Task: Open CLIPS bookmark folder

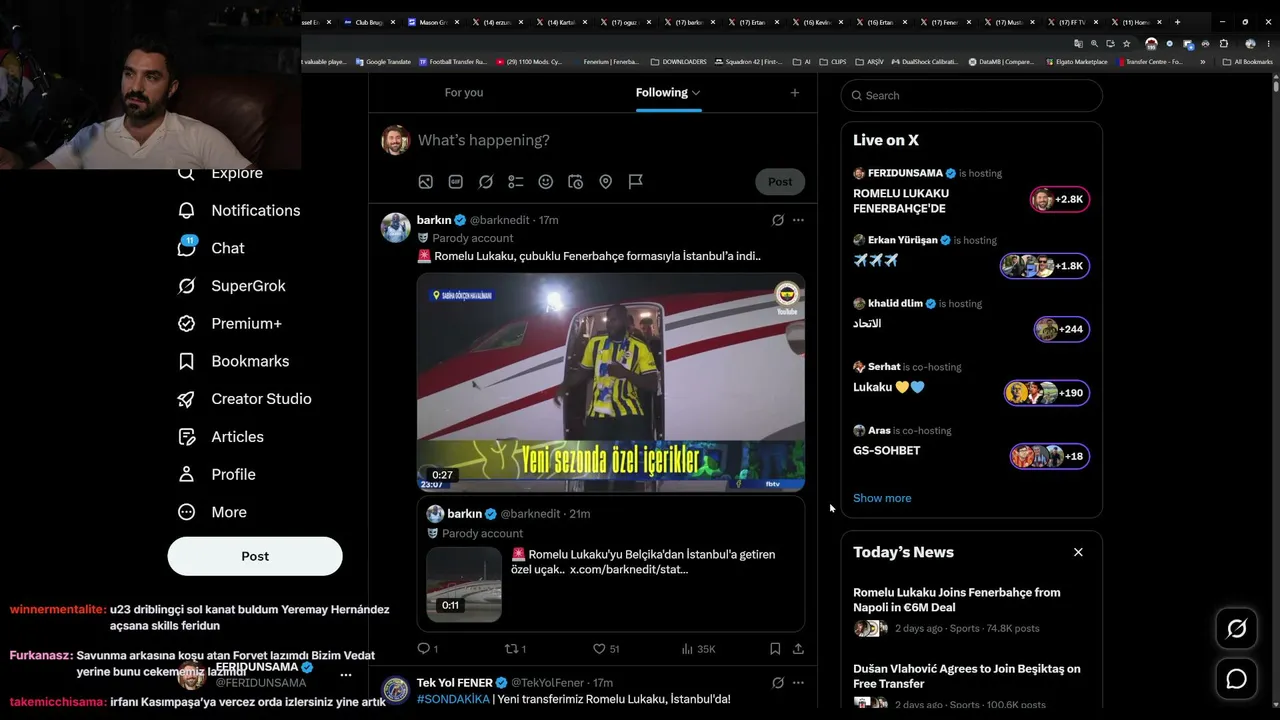Action: pyautogui.click(x=833, y=62)
